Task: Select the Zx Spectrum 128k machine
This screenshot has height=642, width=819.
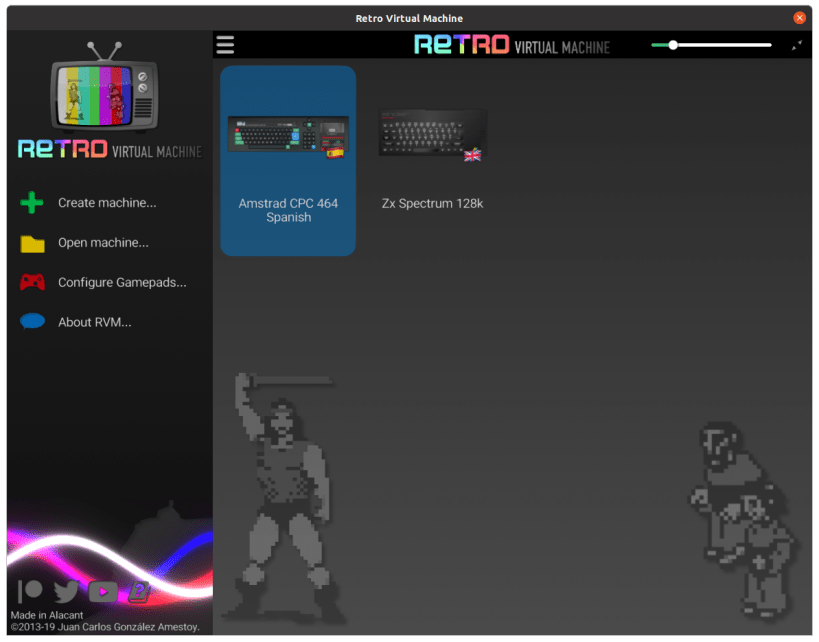Action: tap(432, 161)
